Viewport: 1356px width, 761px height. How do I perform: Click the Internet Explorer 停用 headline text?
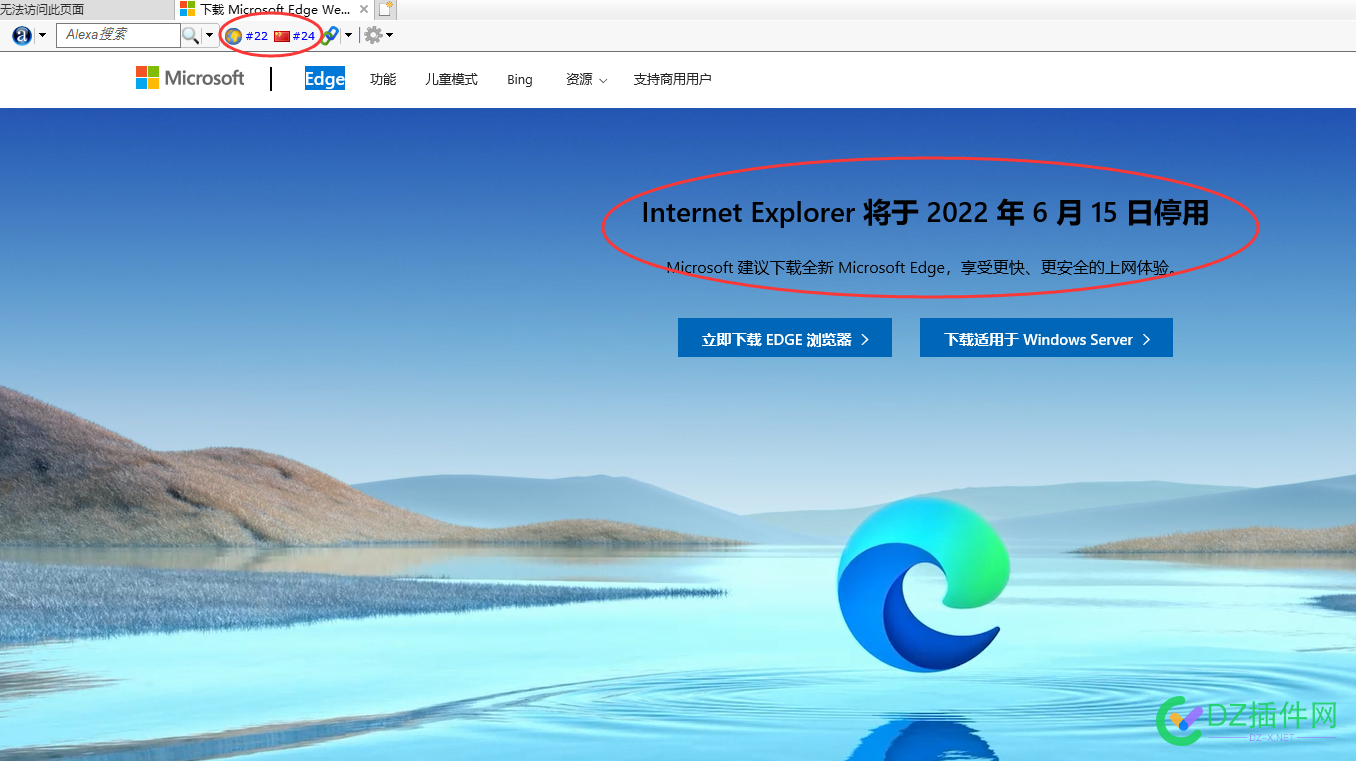(925, 213)
